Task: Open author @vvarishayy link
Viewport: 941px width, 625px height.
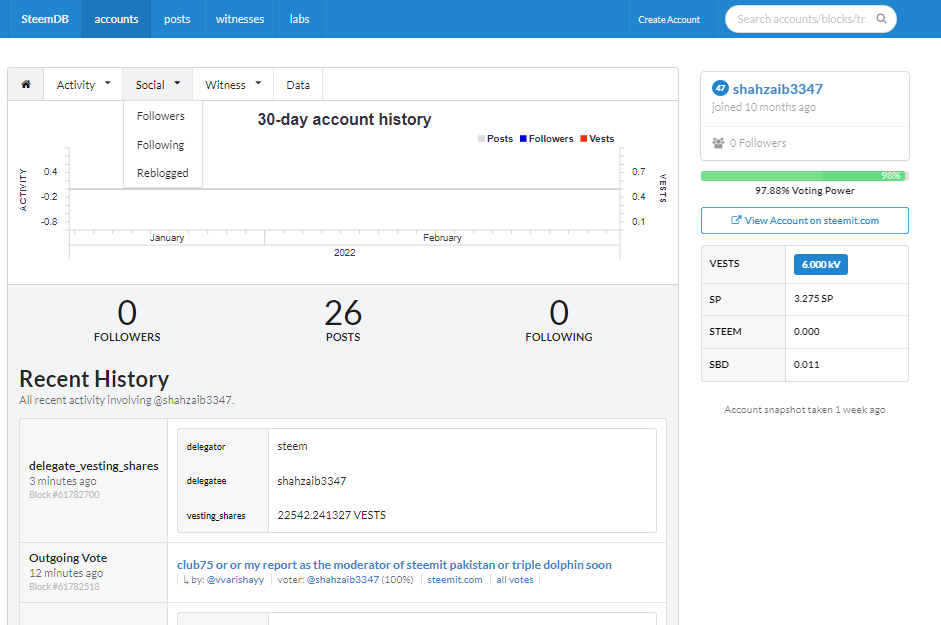Action: (x=235, y=580)
